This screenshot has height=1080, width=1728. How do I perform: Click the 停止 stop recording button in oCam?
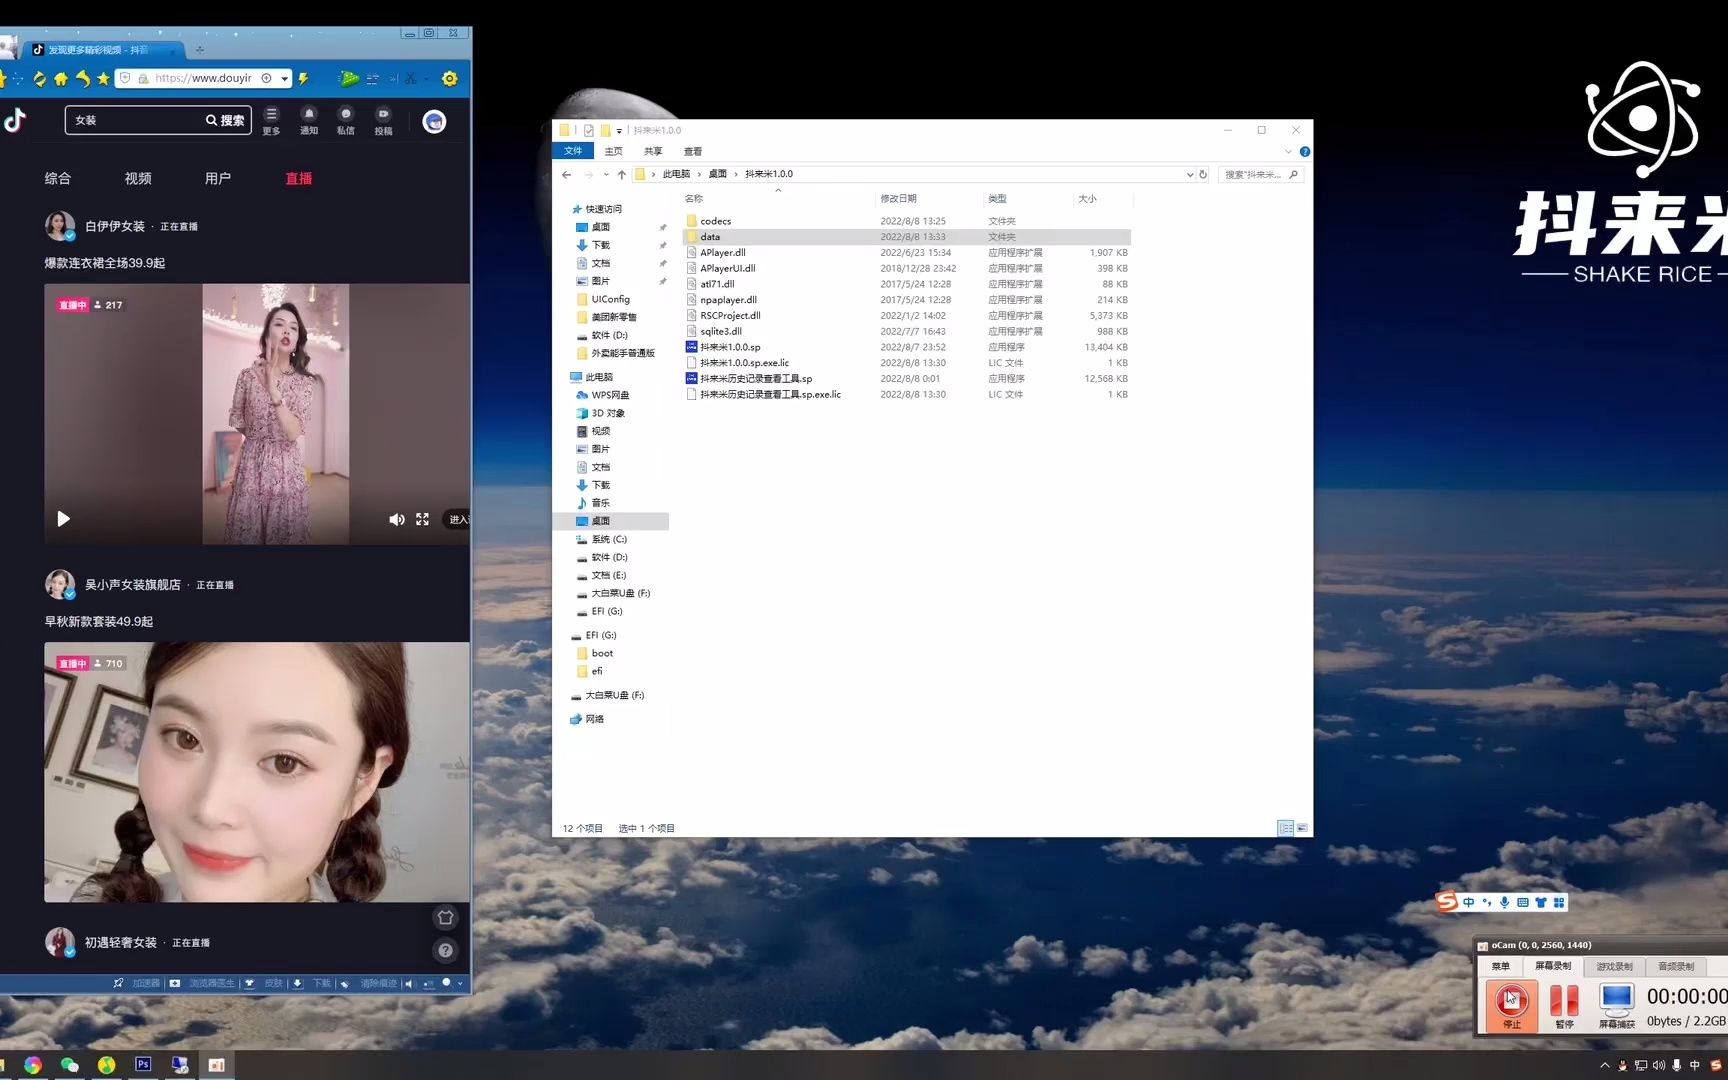point(1511,1004)
